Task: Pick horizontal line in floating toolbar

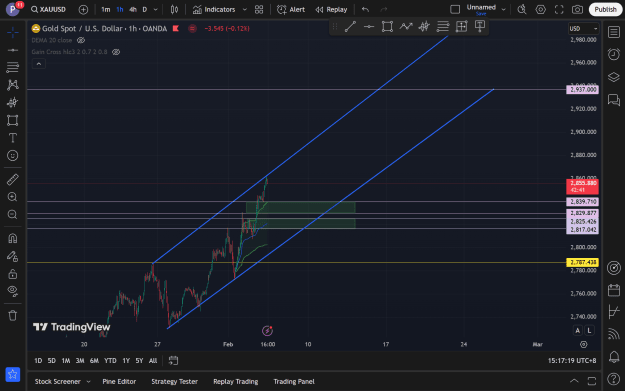Action: tap(369, 27)
